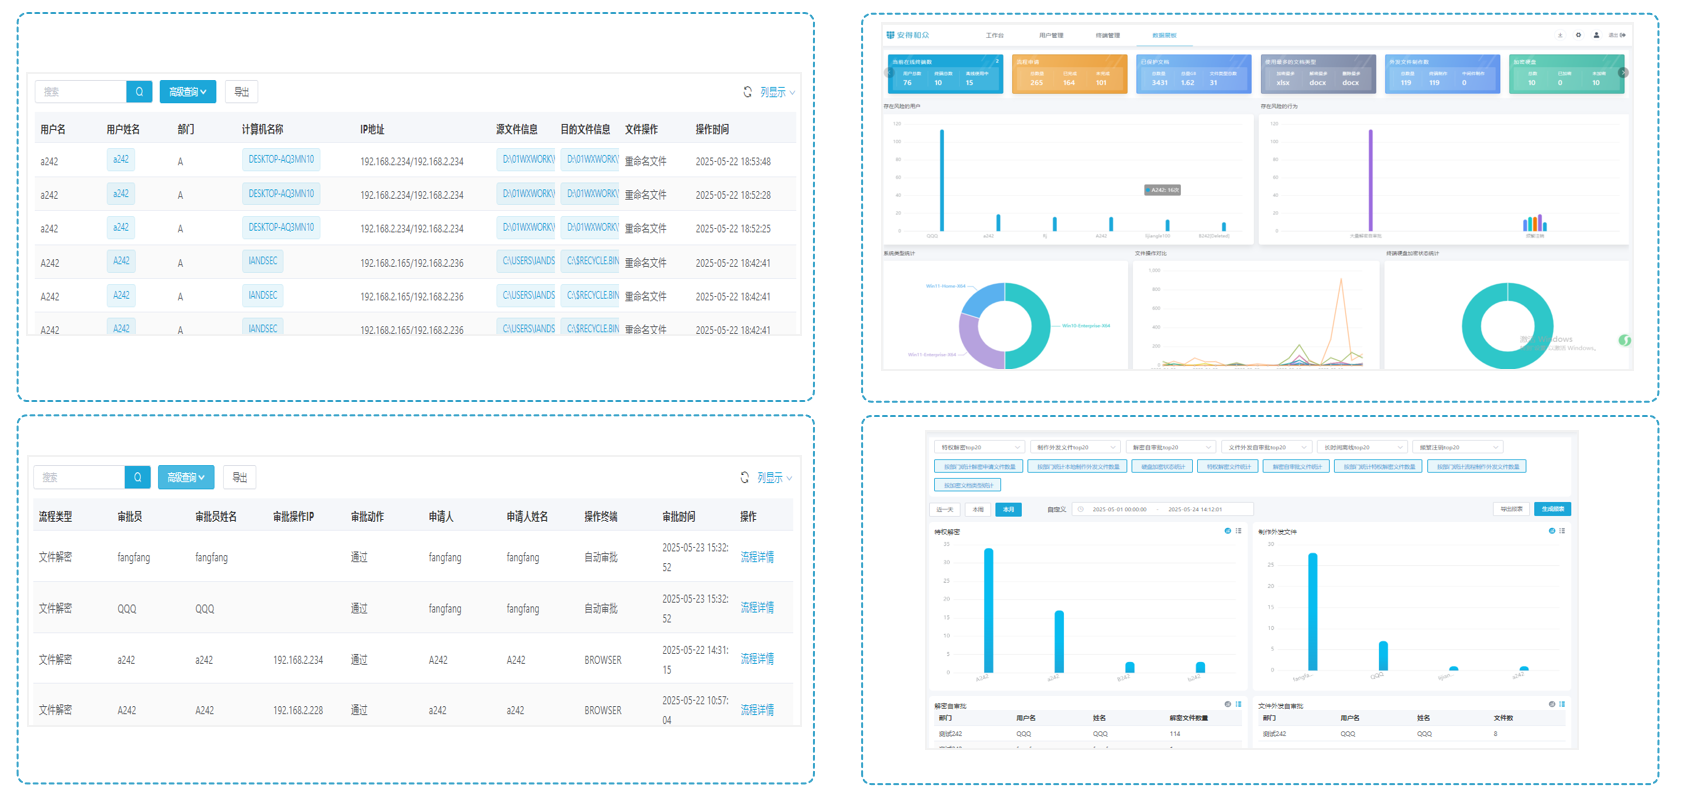This screenshot has width=1684, height=794.
Task: Expand 高级查询 in file operation log
Action: pyautogui.click(x=187, y=92)
